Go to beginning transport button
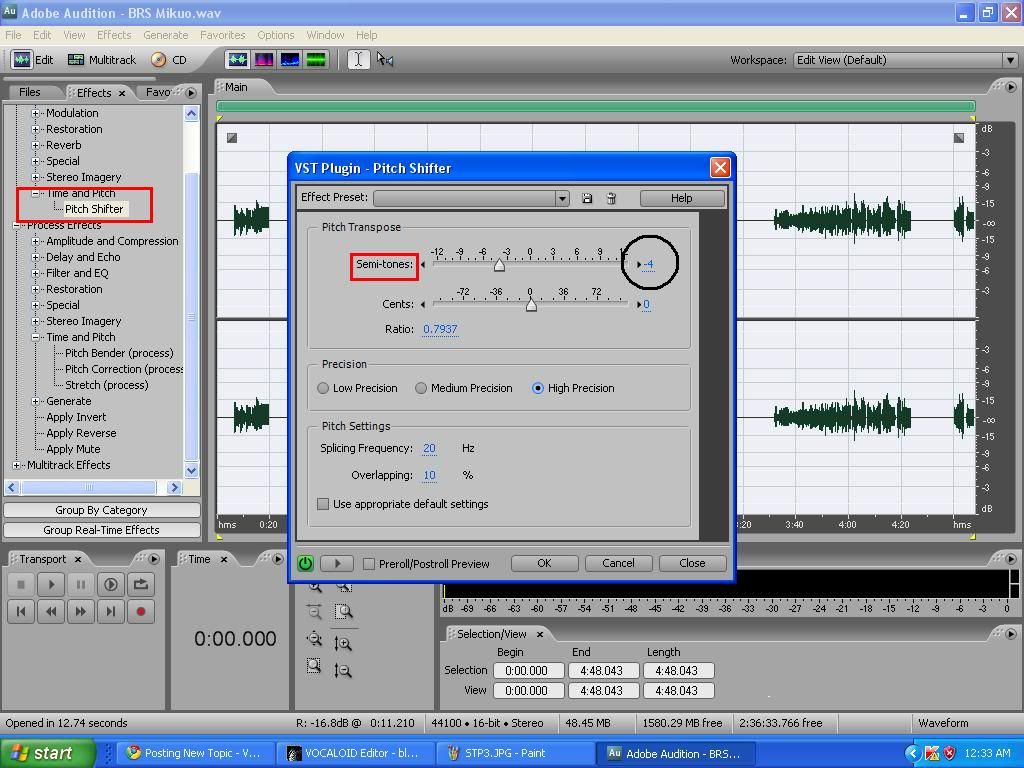The height and width of the screenshot is (768, 1024). click(x=21, y=612)
